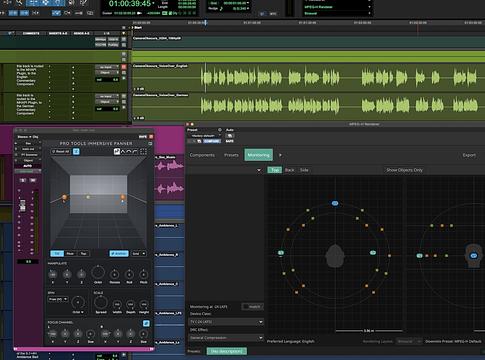Click the left orange speaker object in panner room
485x360 pixels.
click(x=64, y=197)
